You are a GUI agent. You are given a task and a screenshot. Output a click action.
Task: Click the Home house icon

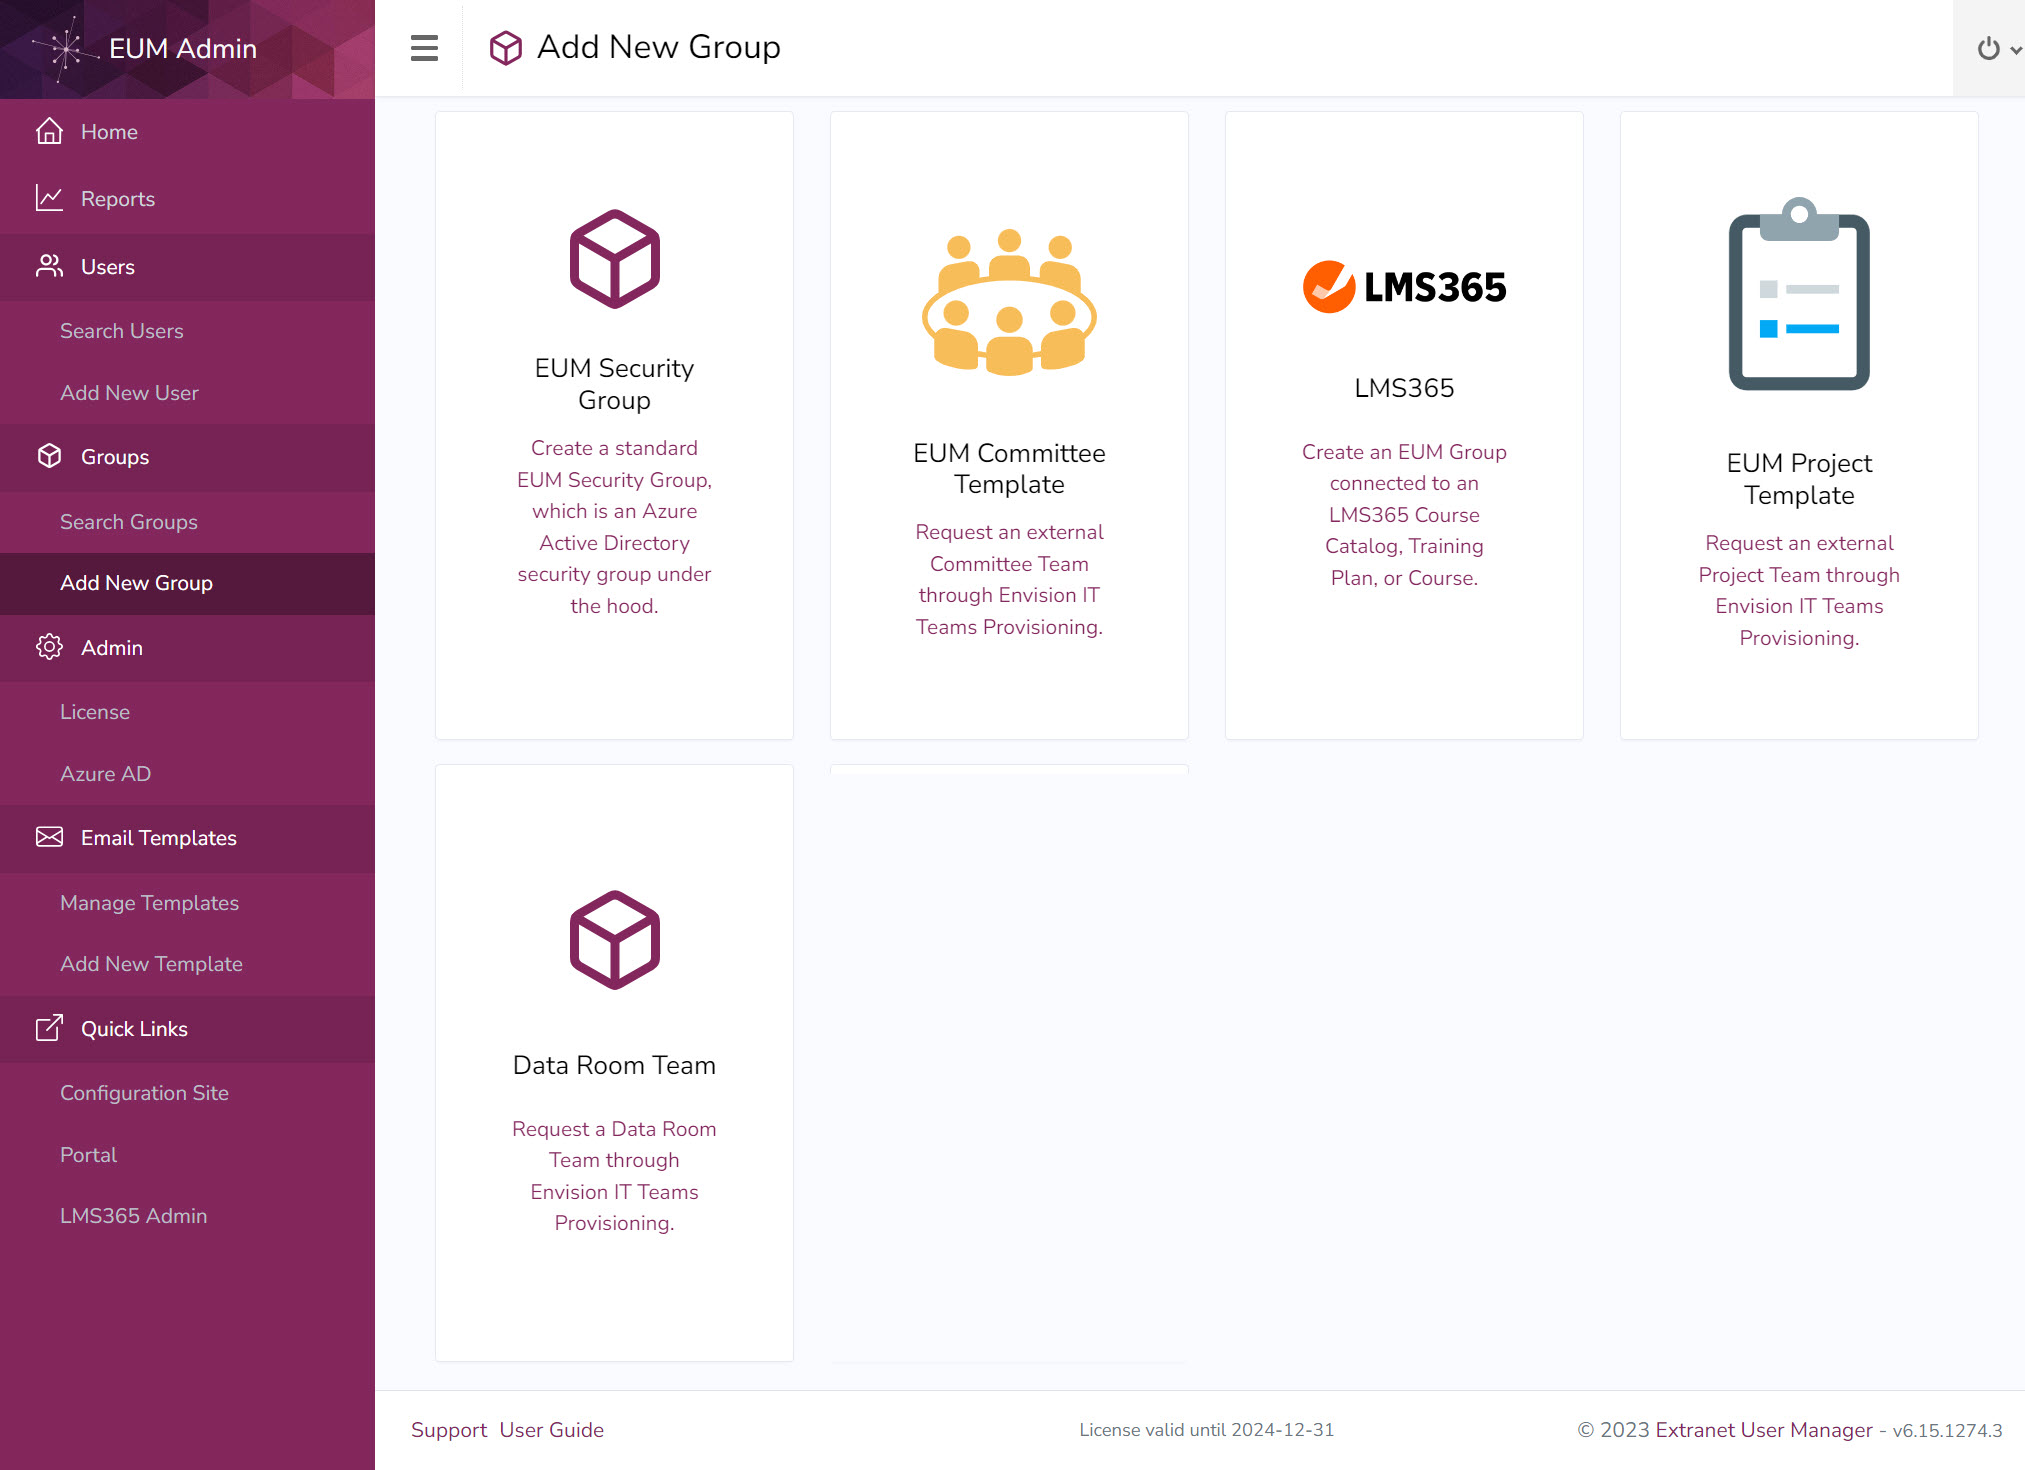(x=49, y=132)
